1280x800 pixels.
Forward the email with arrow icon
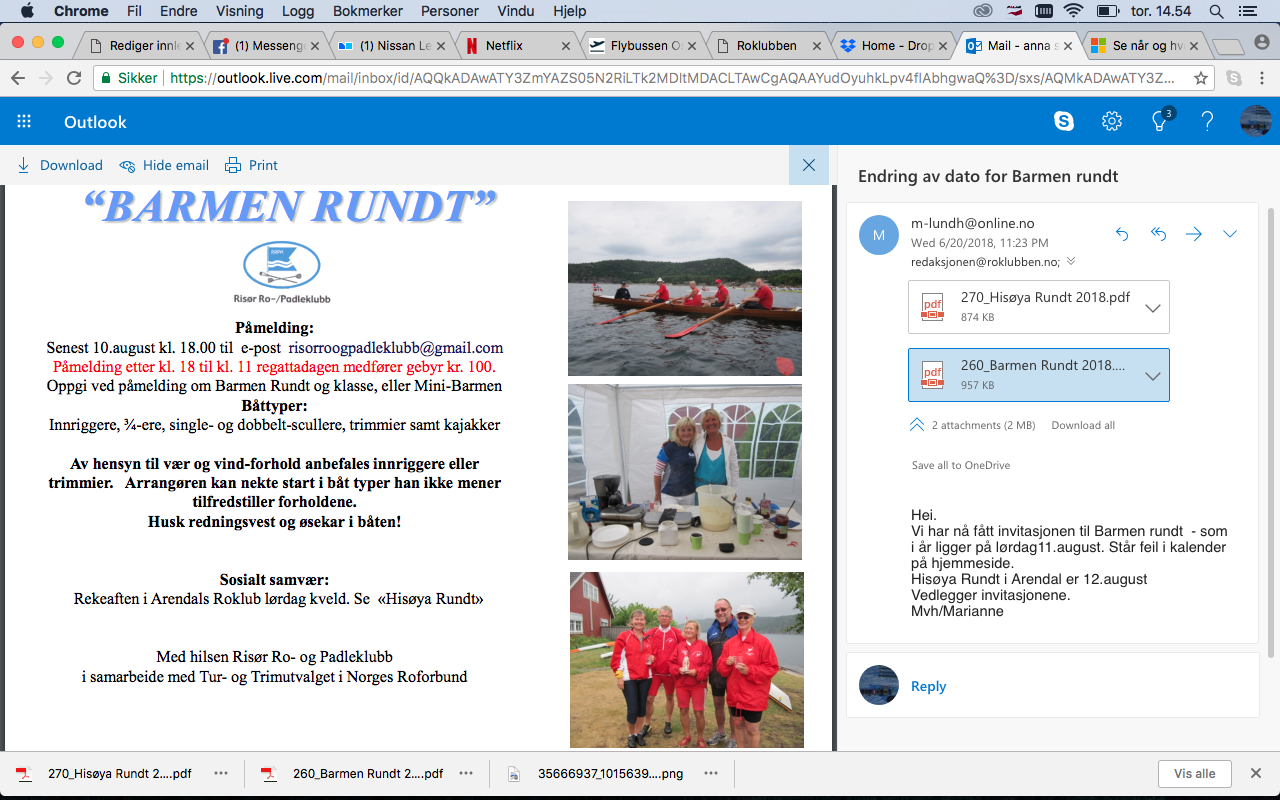click(1194, 234)
